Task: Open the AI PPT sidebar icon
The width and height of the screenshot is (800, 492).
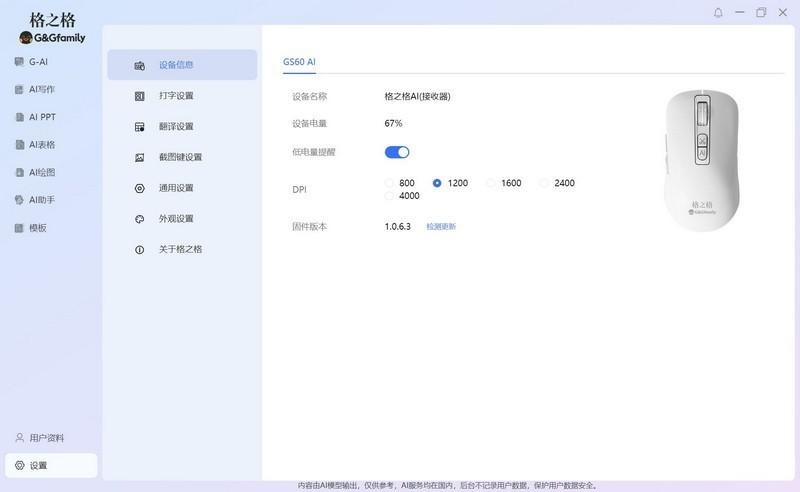Action: pos(19,117)
